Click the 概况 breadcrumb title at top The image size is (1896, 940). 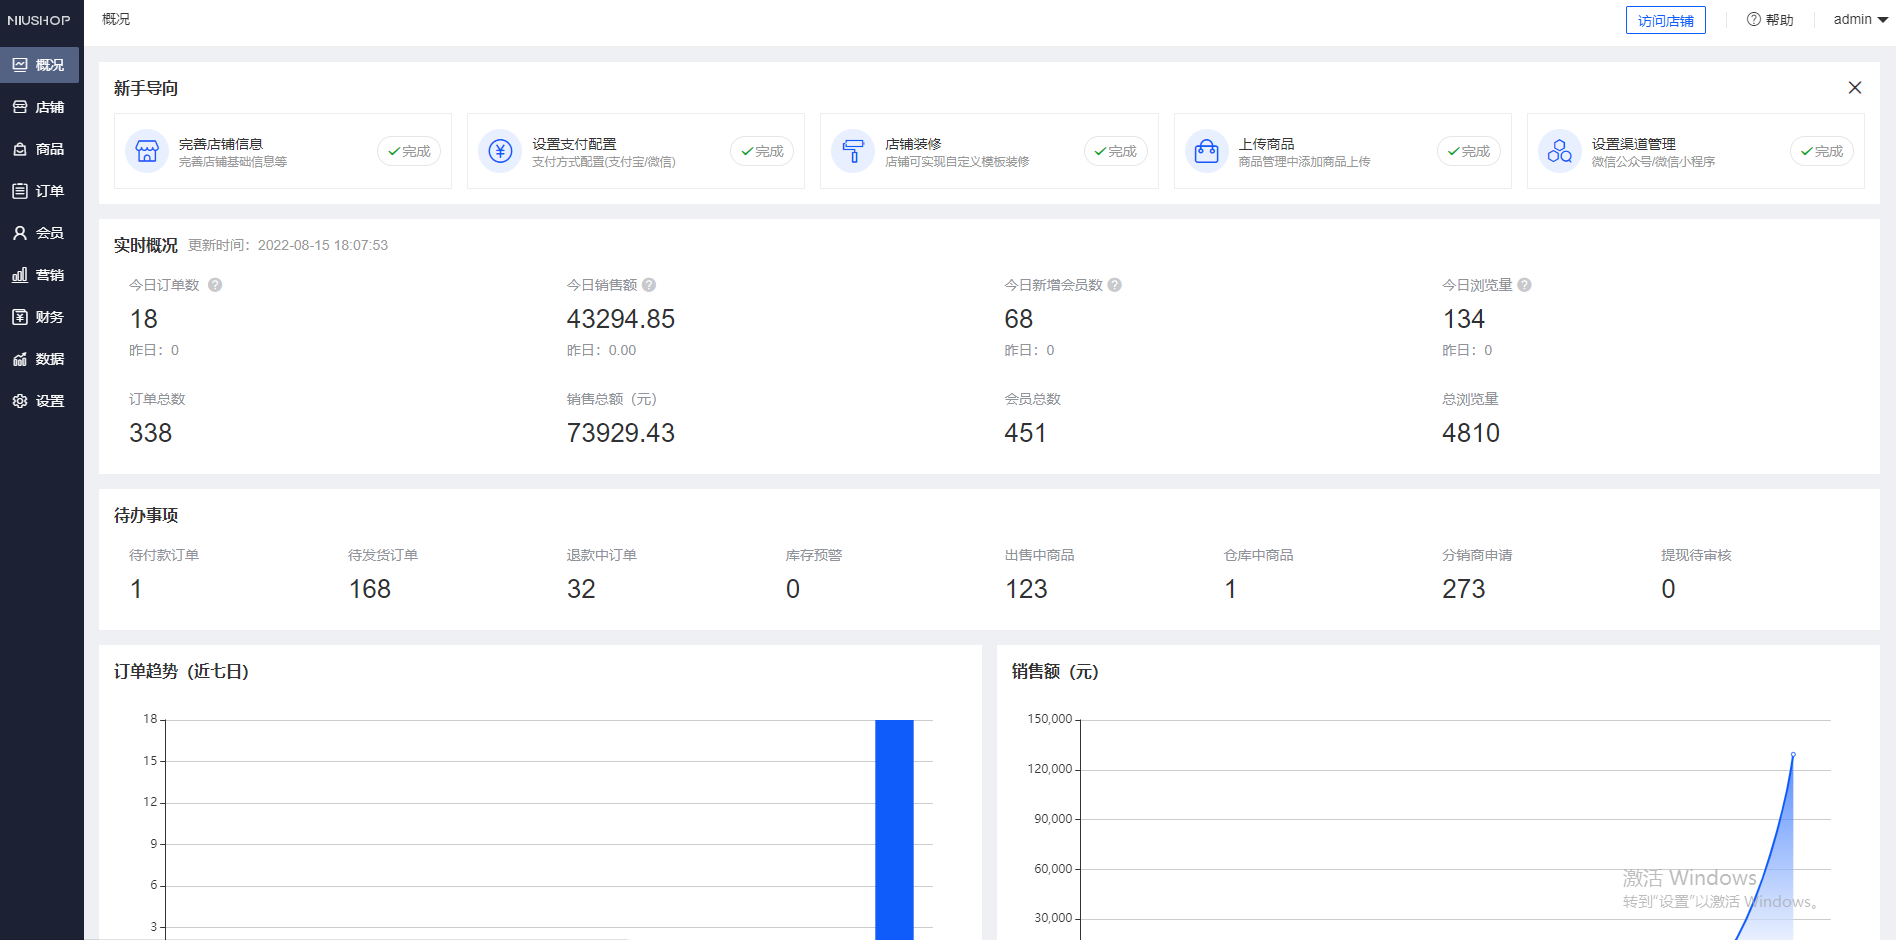click(116, 19)
